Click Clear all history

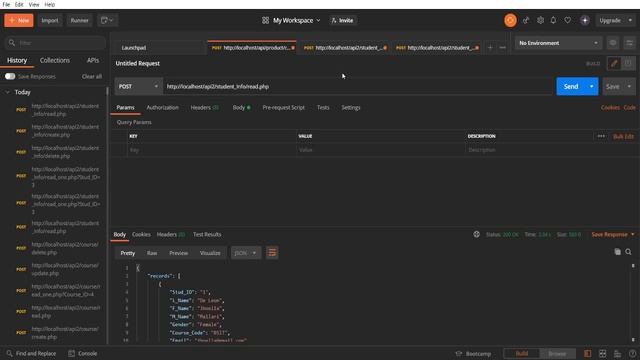click(92, 76)
